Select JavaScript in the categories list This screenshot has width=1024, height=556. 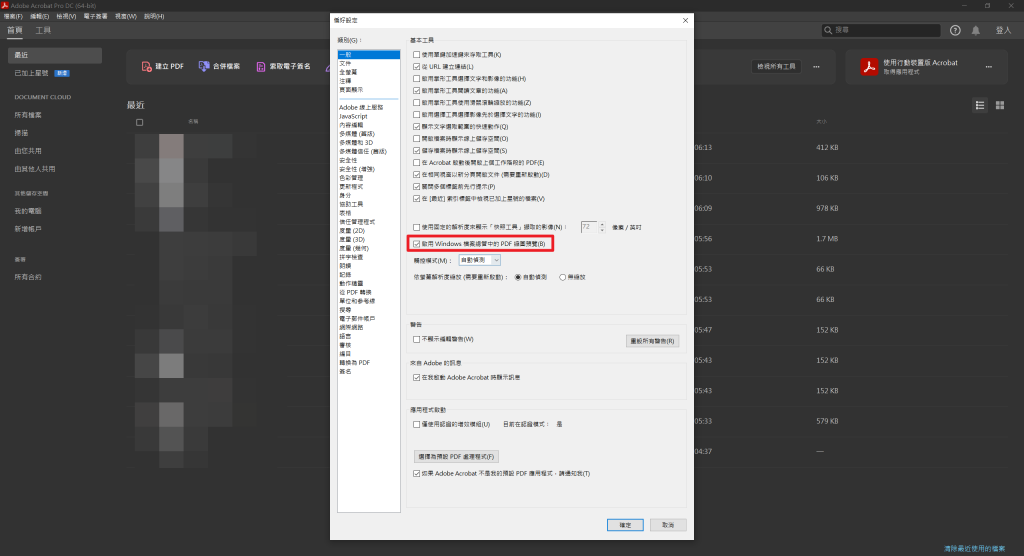[368, 116]
